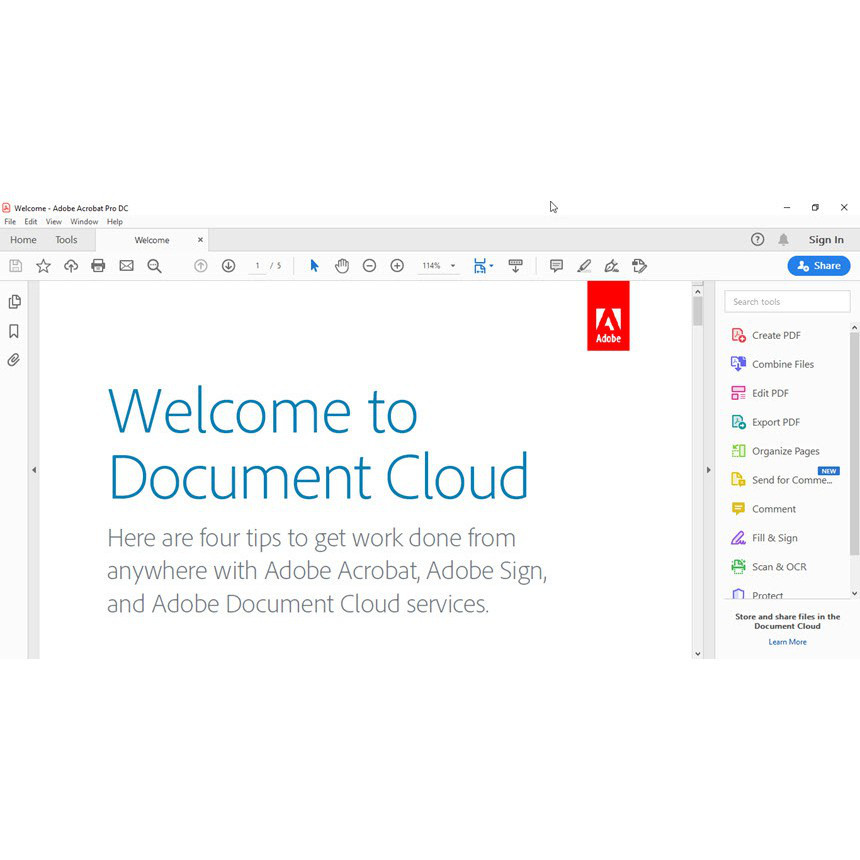
Task: Go to next page arrow
Action: pos(228,266)
